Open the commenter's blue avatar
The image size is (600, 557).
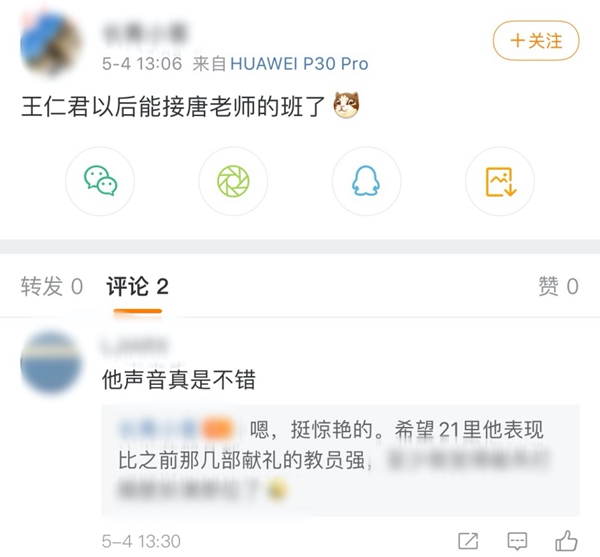[51, 362]
